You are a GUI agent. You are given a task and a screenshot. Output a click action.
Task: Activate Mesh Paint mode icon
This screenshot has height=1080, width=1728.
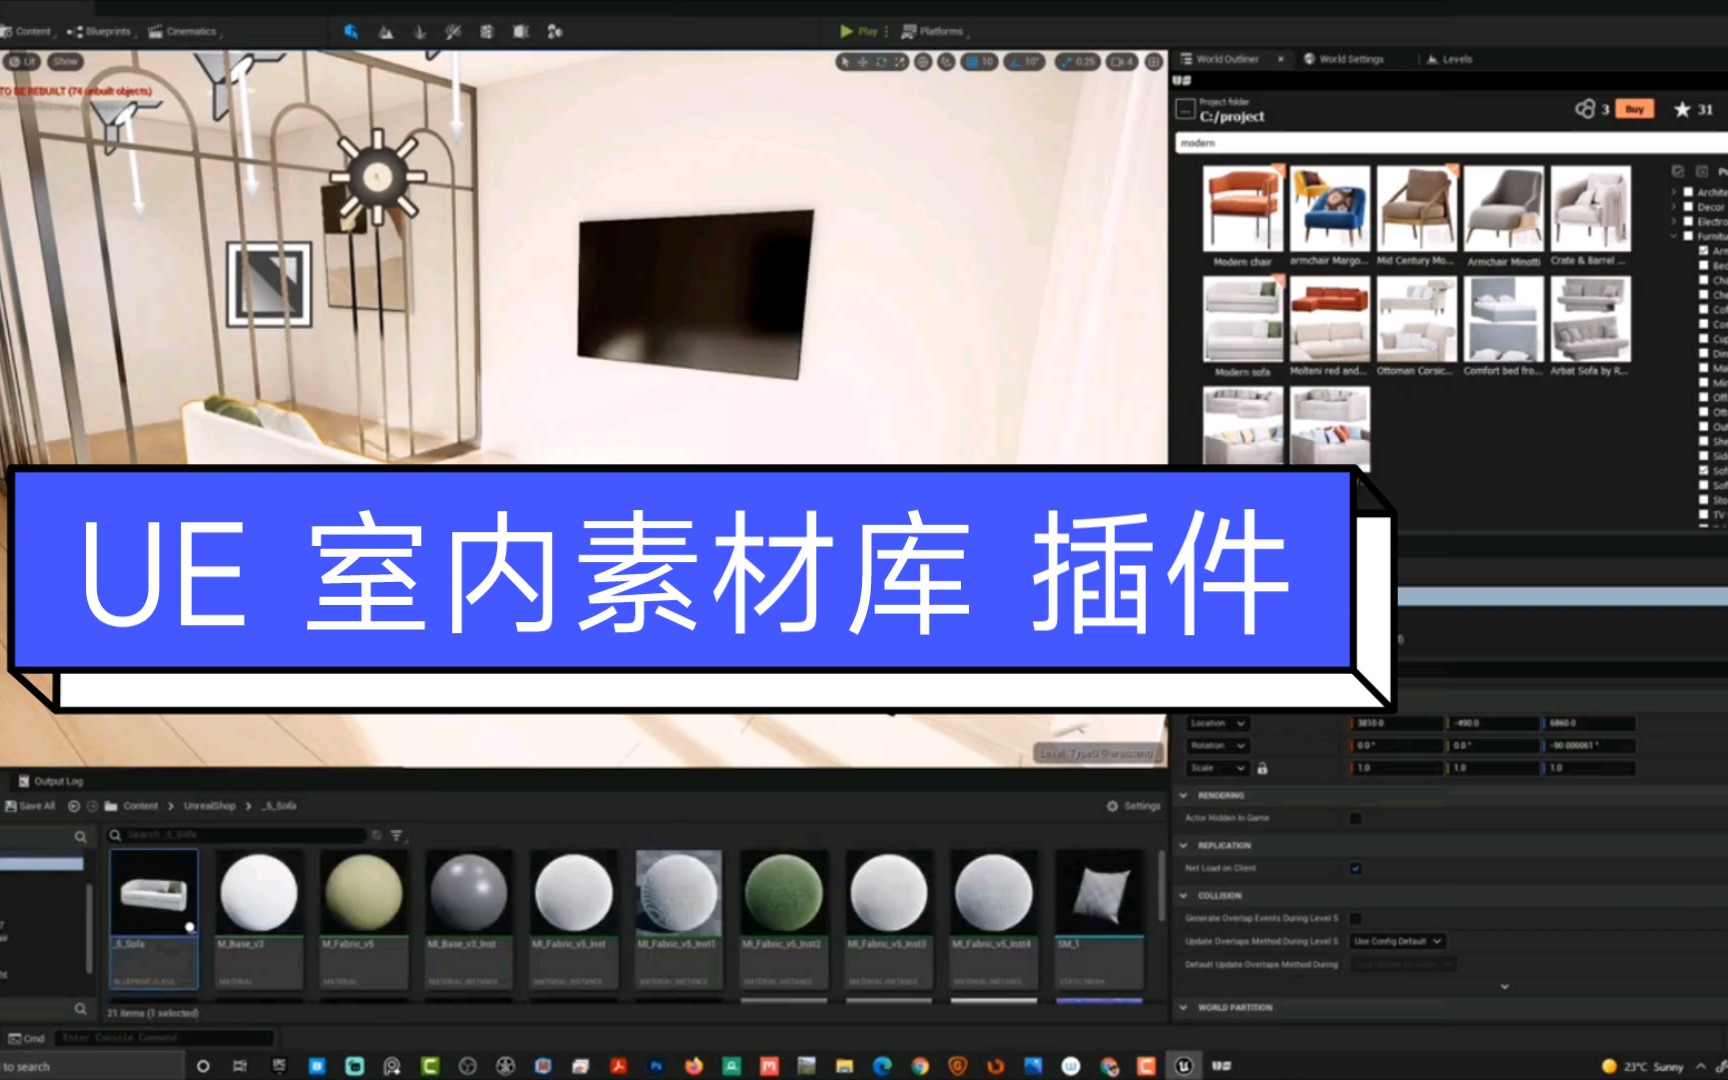[453, 31]
